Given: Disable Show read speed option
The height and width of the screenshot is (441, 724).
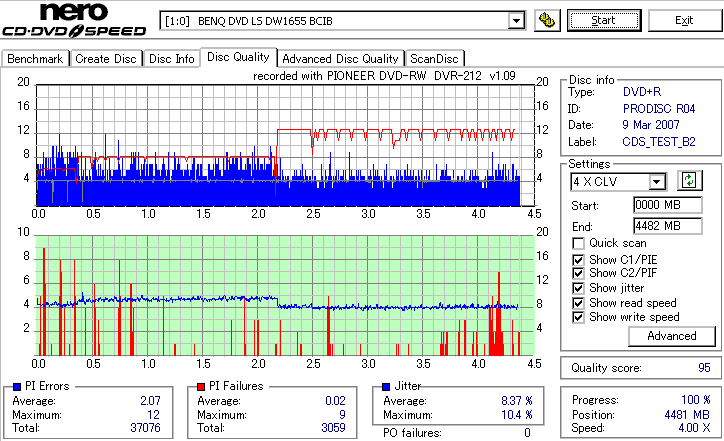Looking at the screenshot, I should click(578, 303).
